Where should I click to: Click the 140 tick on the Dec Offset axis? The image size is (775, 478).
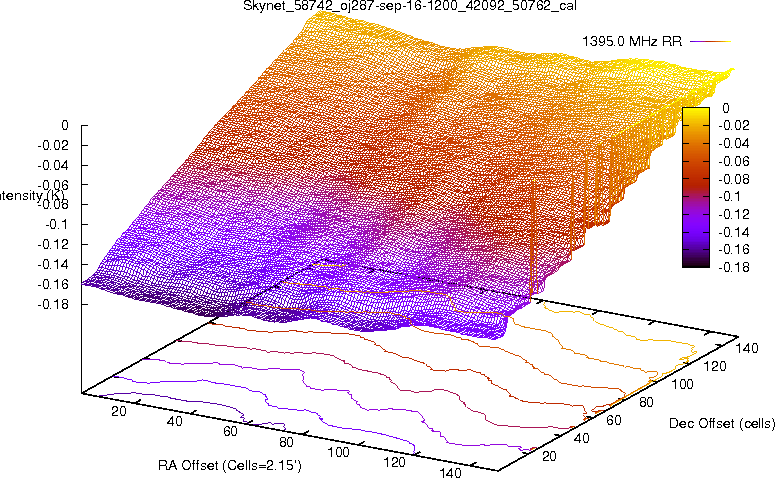[x=747, y=348]
